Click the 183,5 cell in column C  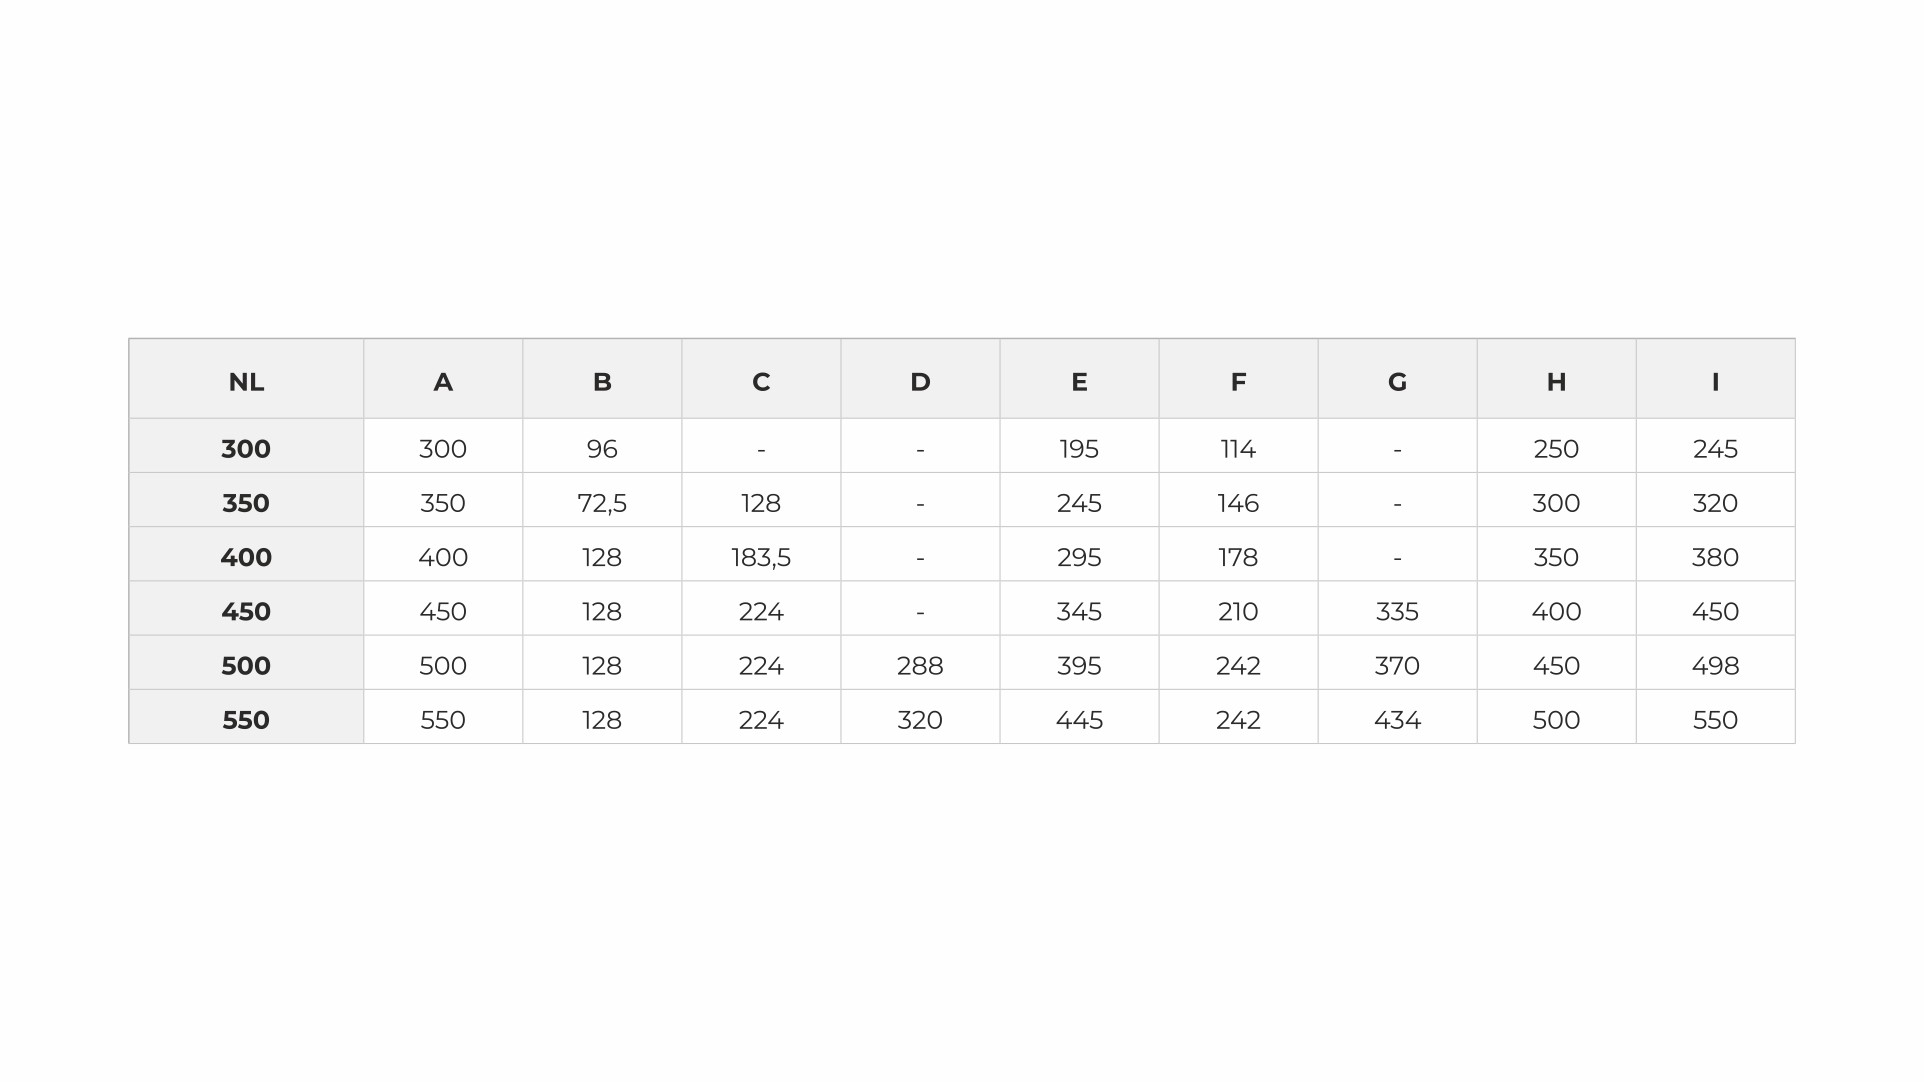coord(761,557)
